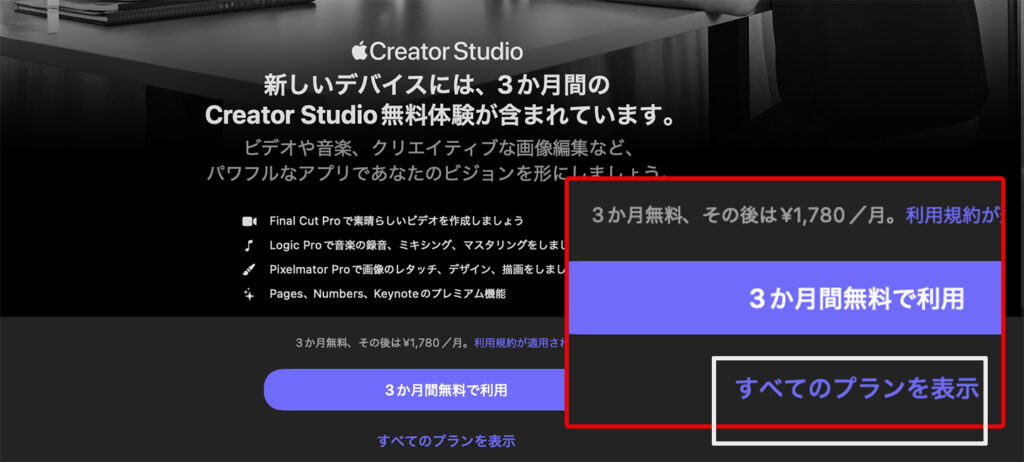Click the sparkle icon beside Pages, Numbers, Keynote
Screen dimensions: 1024x462
click(249, 294)
